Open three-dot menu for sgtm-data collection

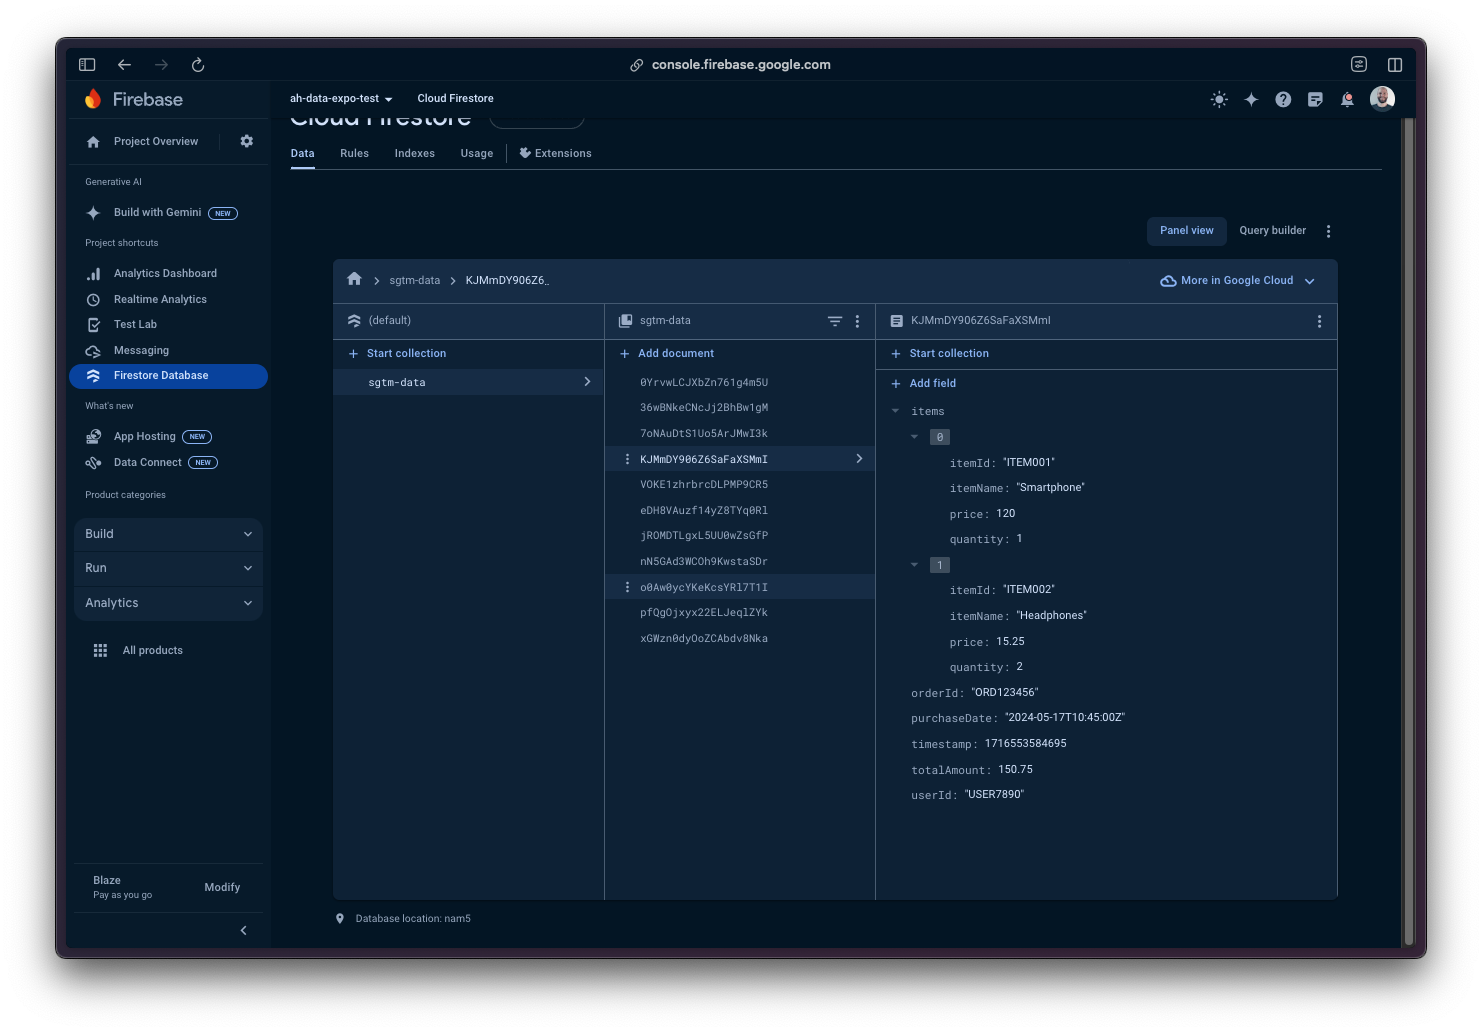[x=857, y=321]
